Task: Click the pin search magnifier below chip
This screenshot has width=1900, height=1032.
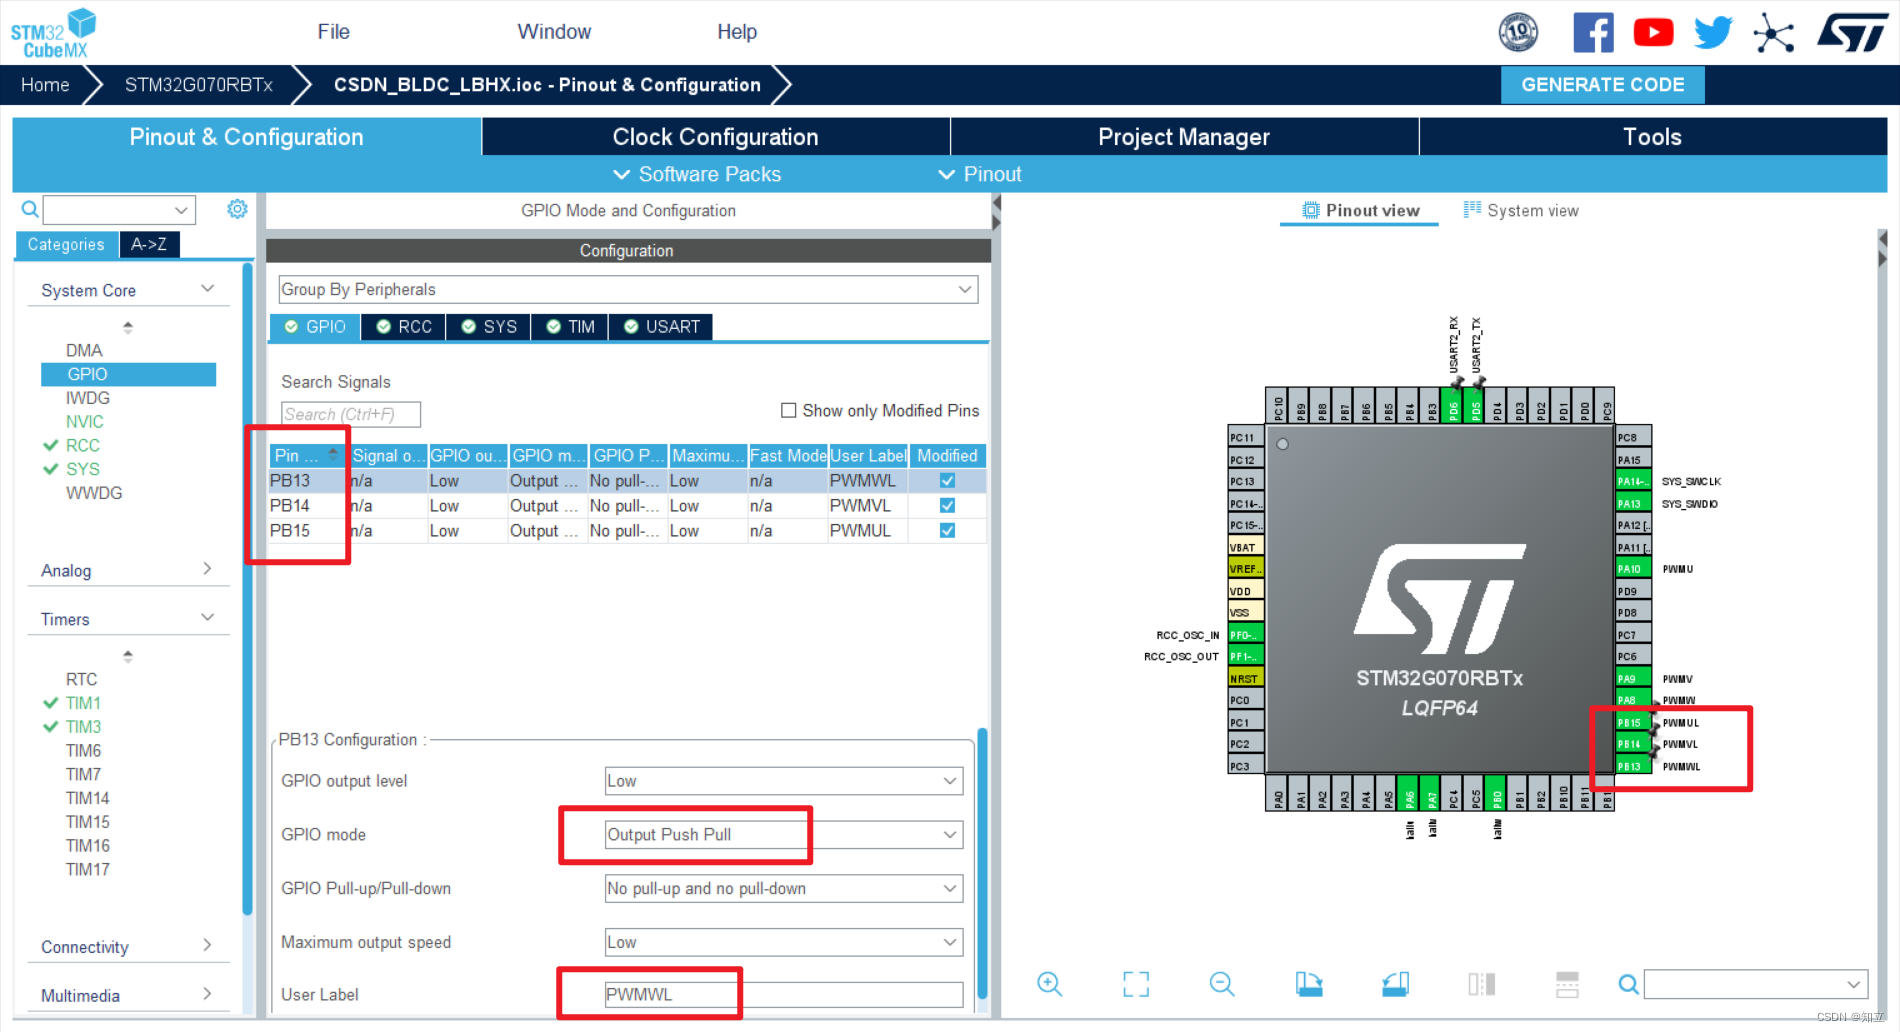Action: 1628,984
